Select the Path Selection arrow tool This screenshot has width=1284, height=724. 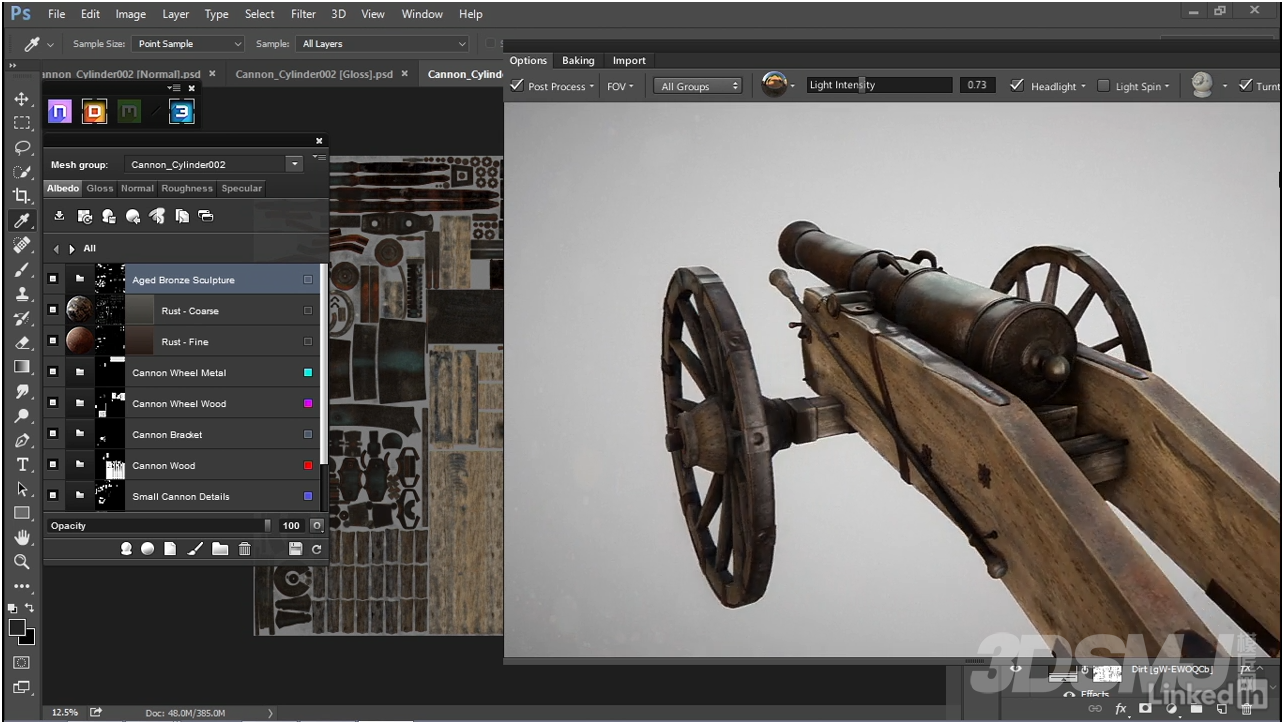[21, 489]
